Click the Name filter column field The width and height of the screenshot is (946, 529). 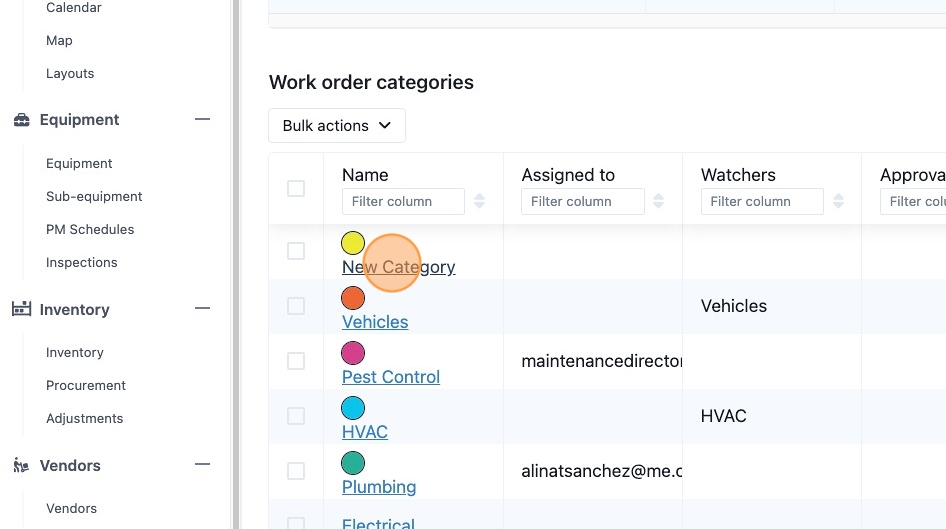pos(403,201)
